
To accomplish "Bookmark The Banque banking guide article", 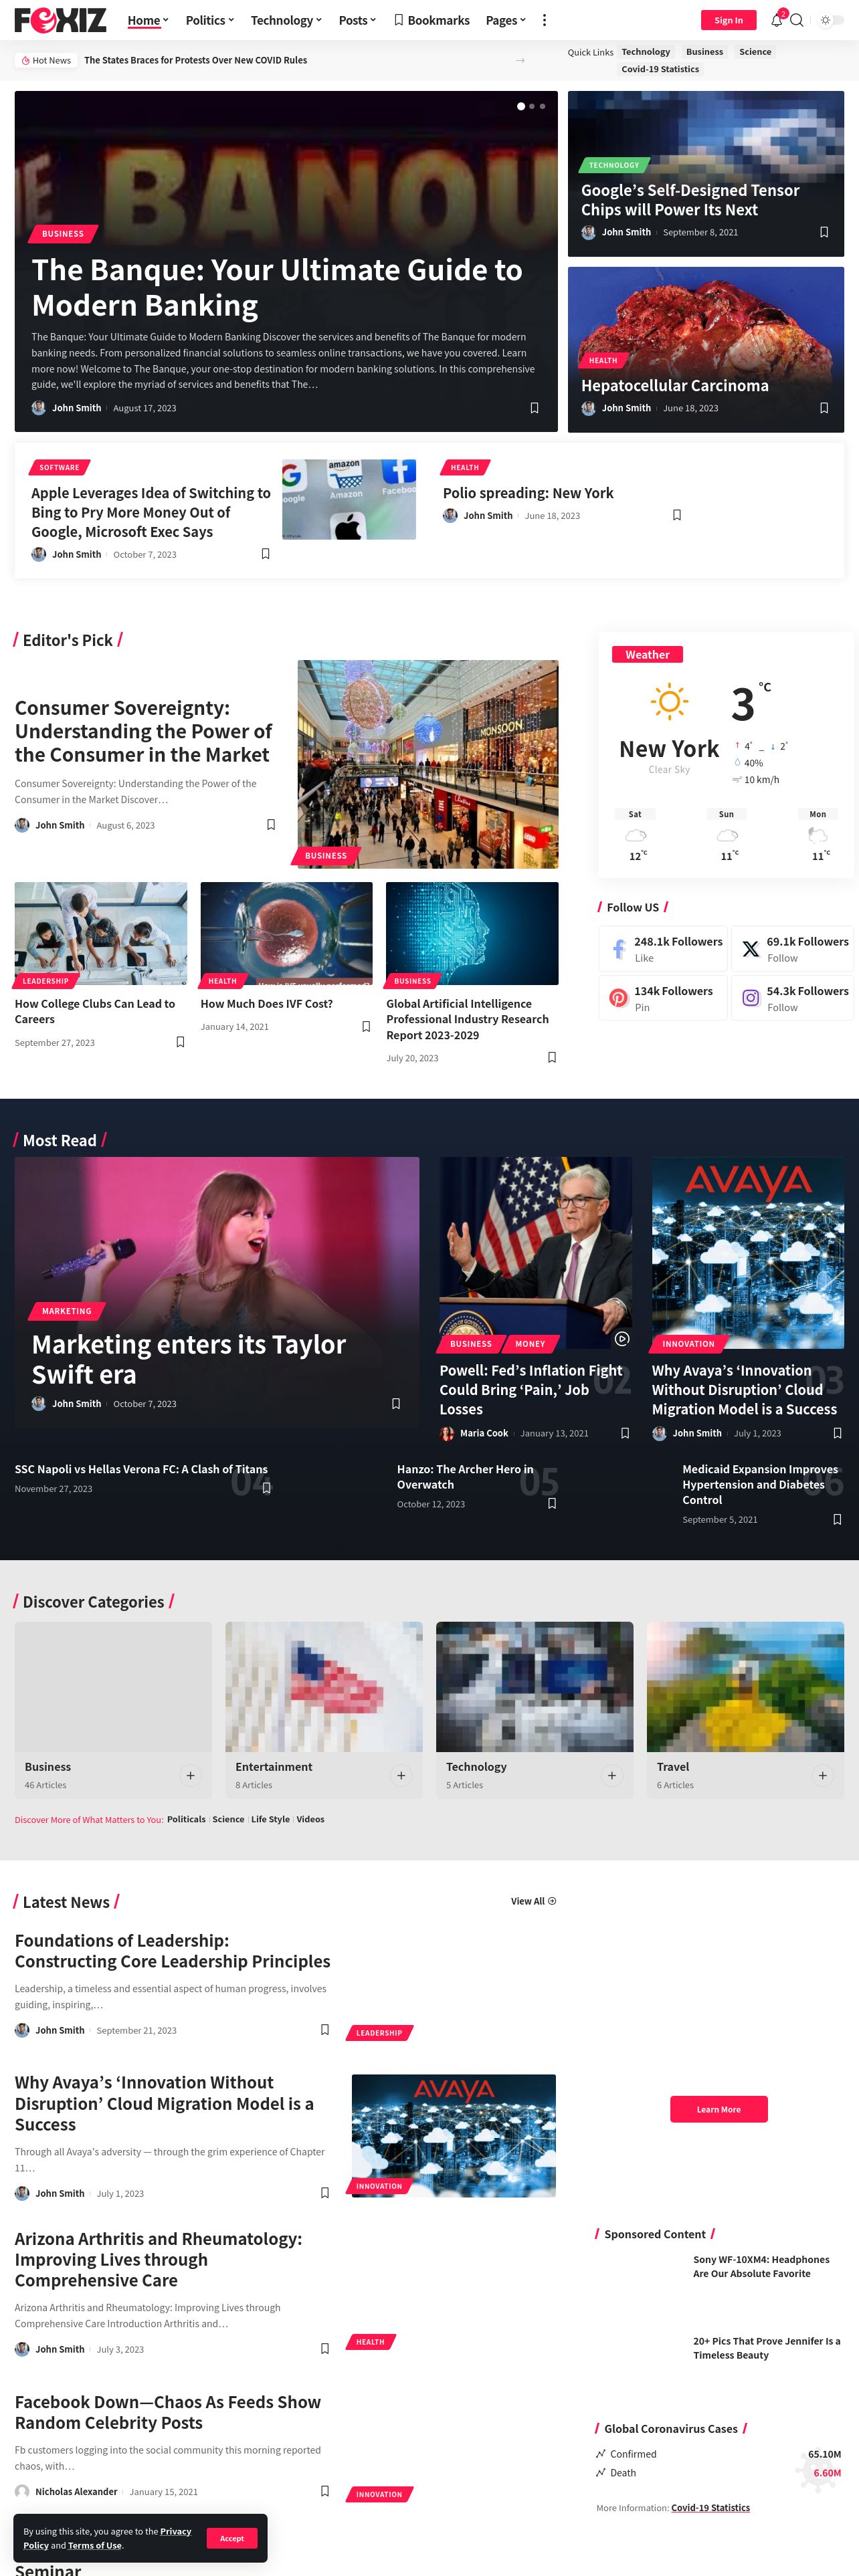I will [x=534, y=408].
